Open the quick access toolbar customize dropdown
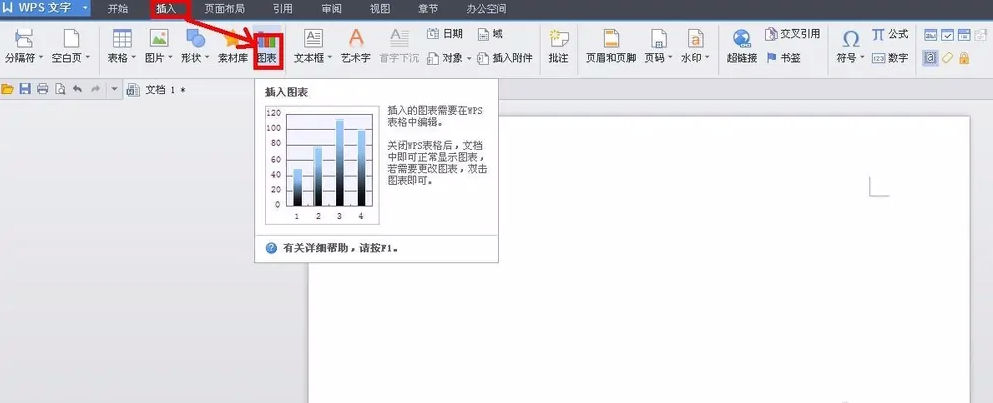 click(114, 89)
